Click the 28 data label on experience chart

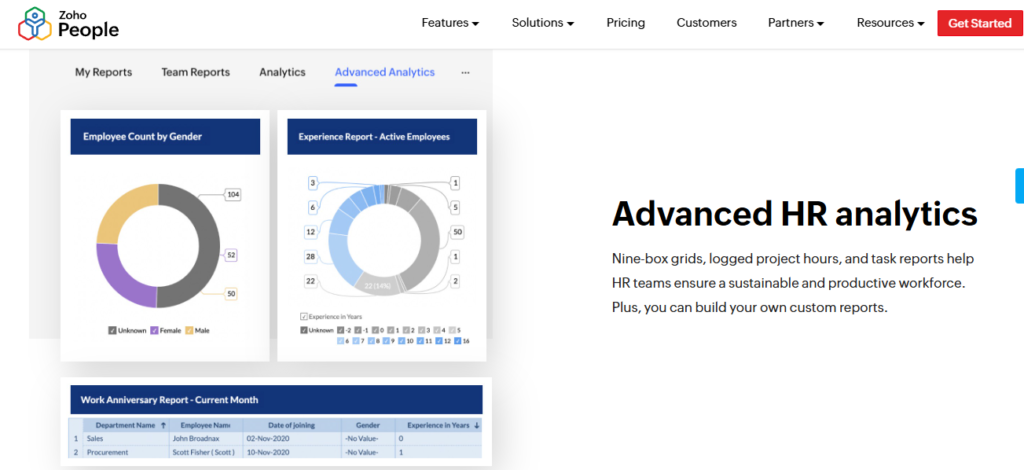click(x=312, y=257)
